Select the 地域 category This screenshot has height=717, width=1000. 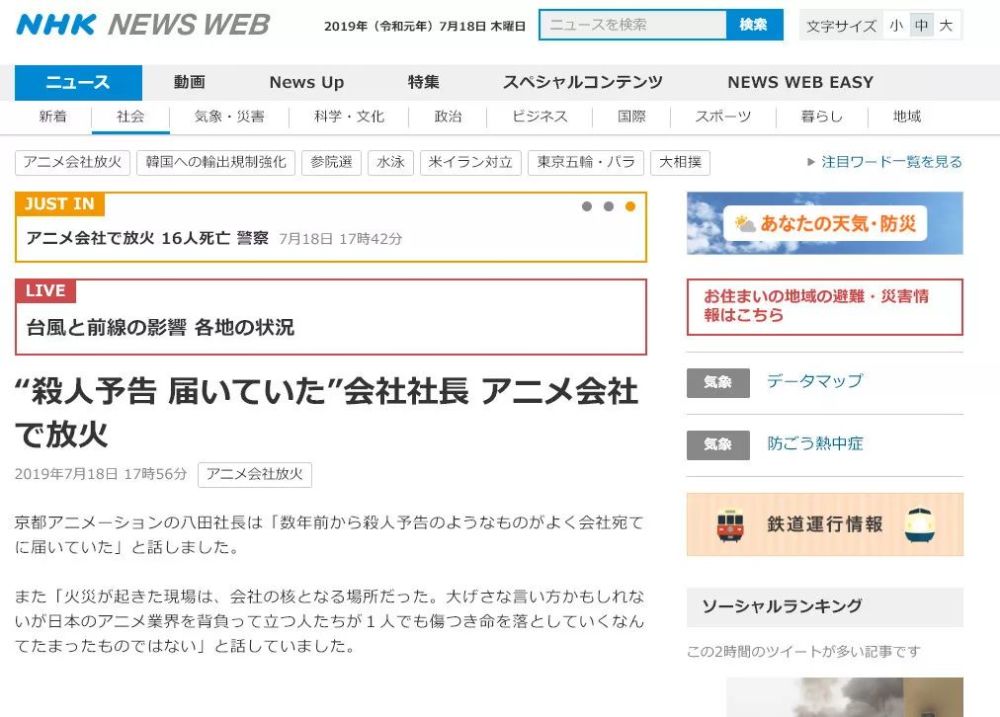click(x=907, y=117)
